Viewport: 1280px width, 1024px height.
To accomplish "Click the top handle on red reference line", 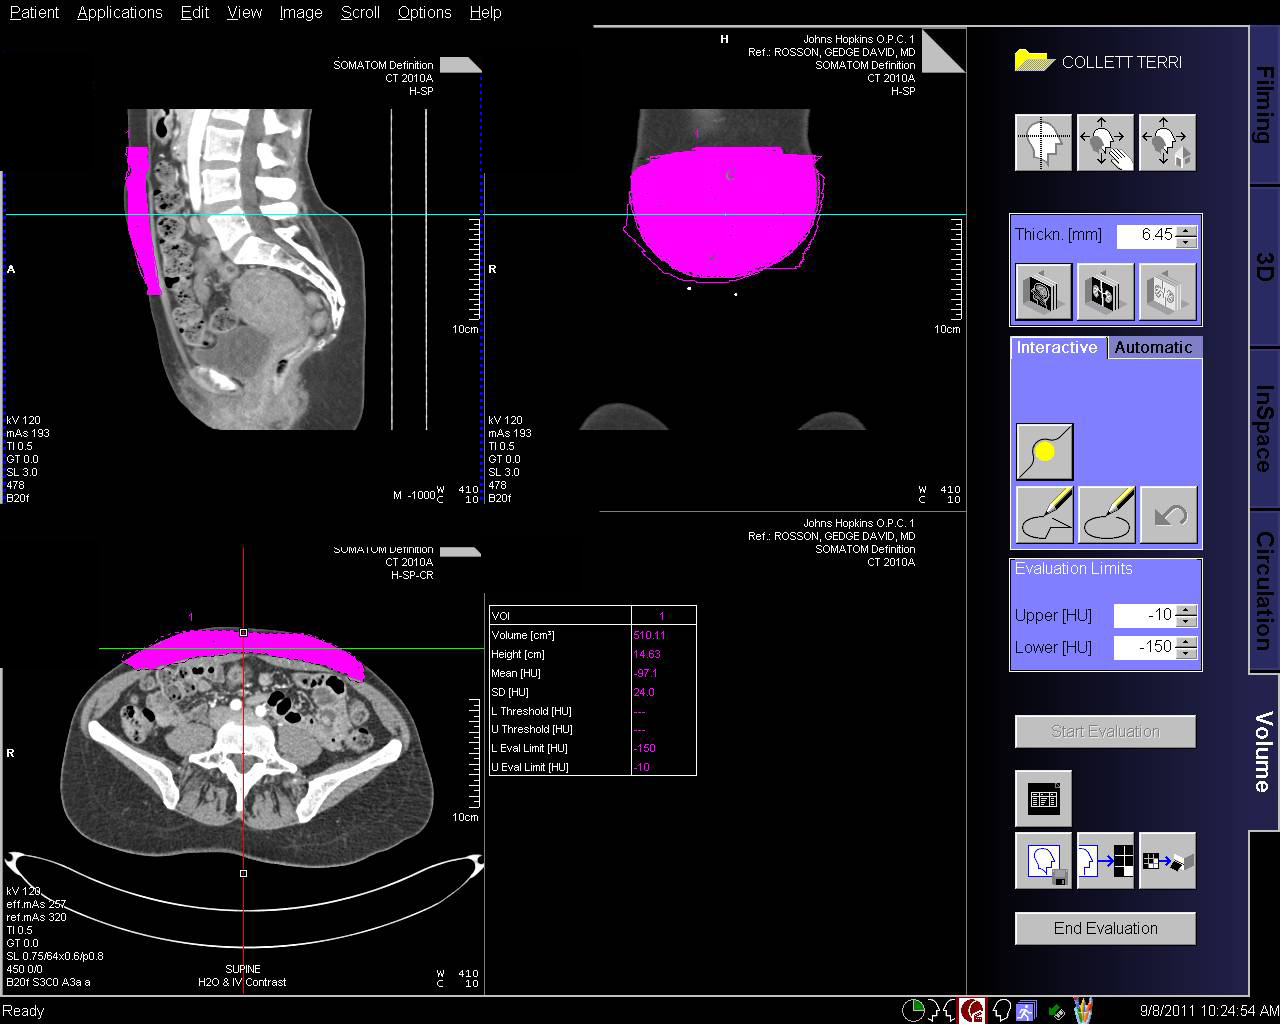I will click(243, 632).
